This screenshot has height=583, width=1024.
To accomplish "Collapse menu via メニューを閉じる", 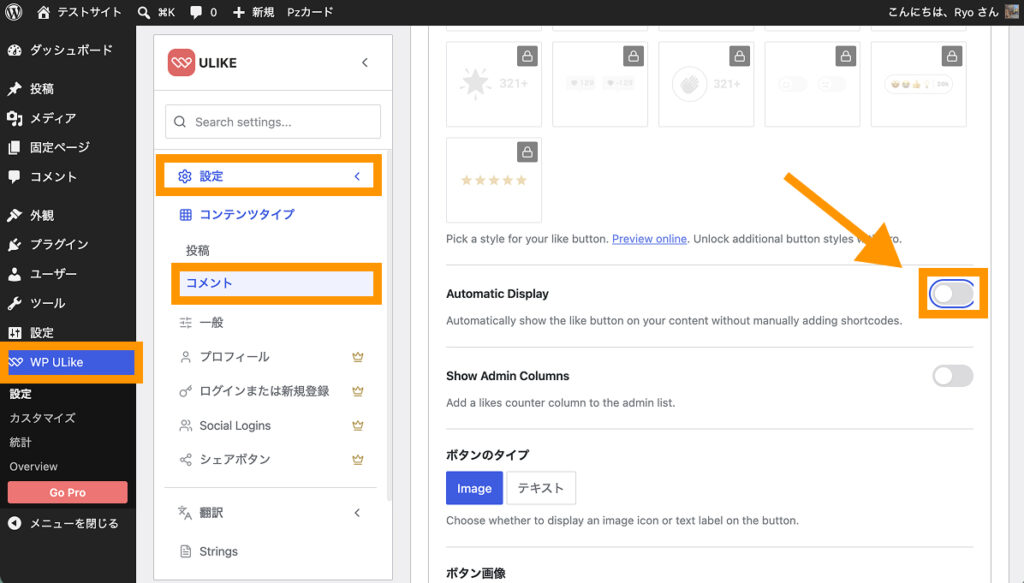I will pos(63,524).
